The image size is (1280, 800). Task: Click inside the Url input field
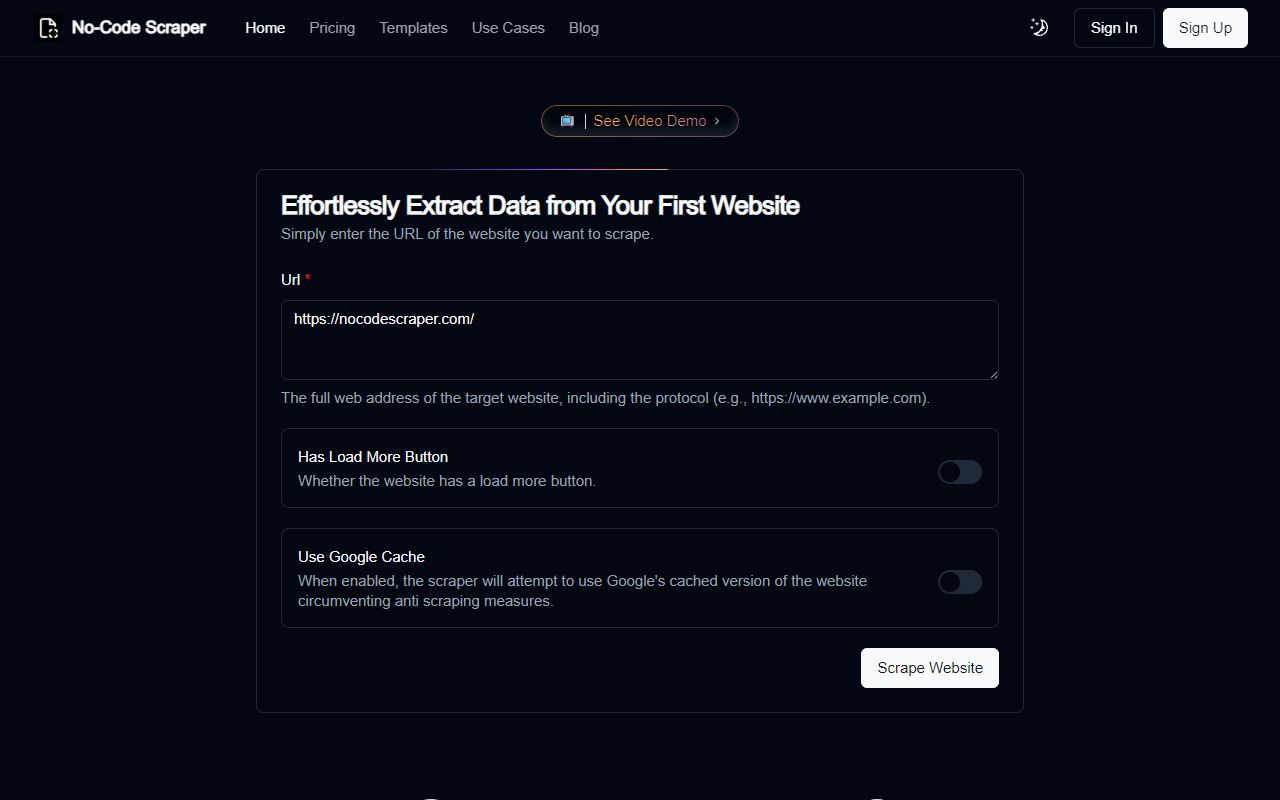pyautogui.click(x=639, y=340)
